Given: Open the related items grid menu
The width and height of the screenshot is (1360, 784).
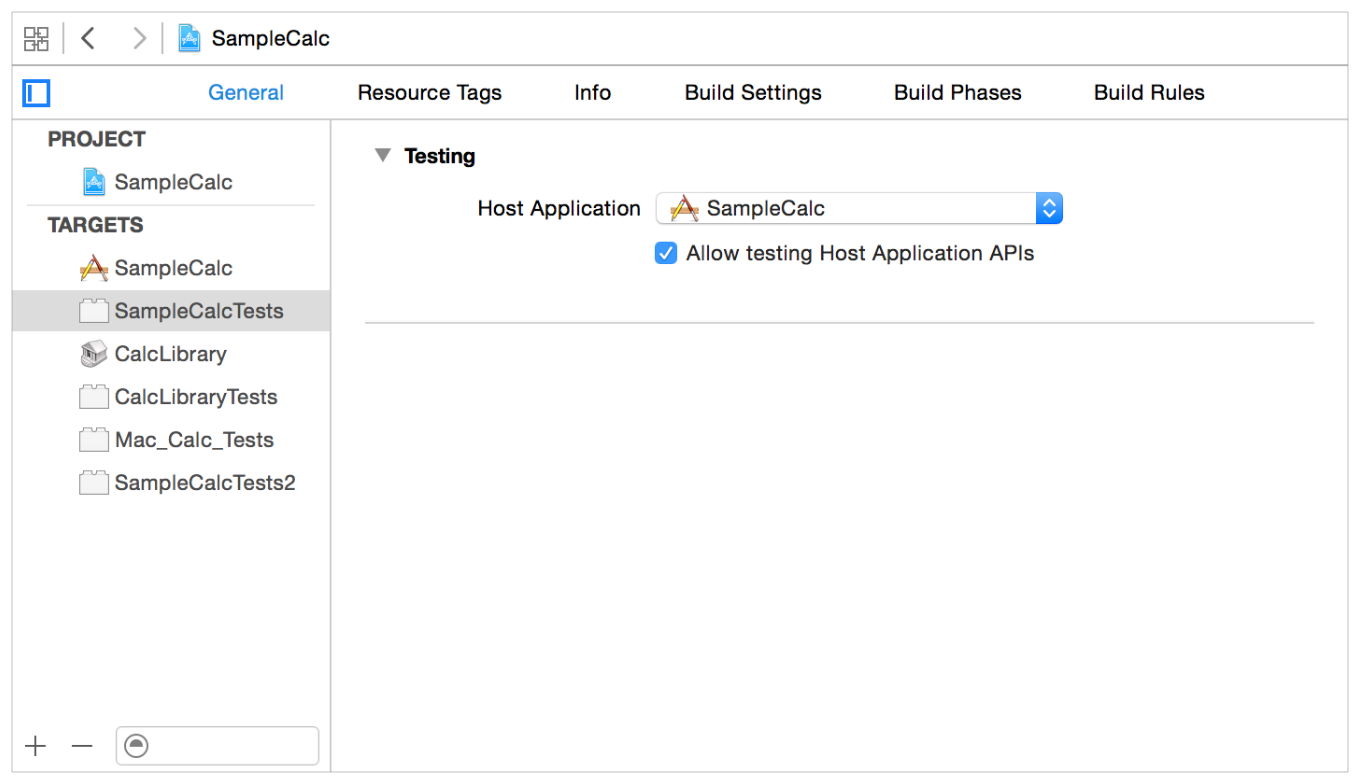Looking at the screenshot, I should coord(36,39).
